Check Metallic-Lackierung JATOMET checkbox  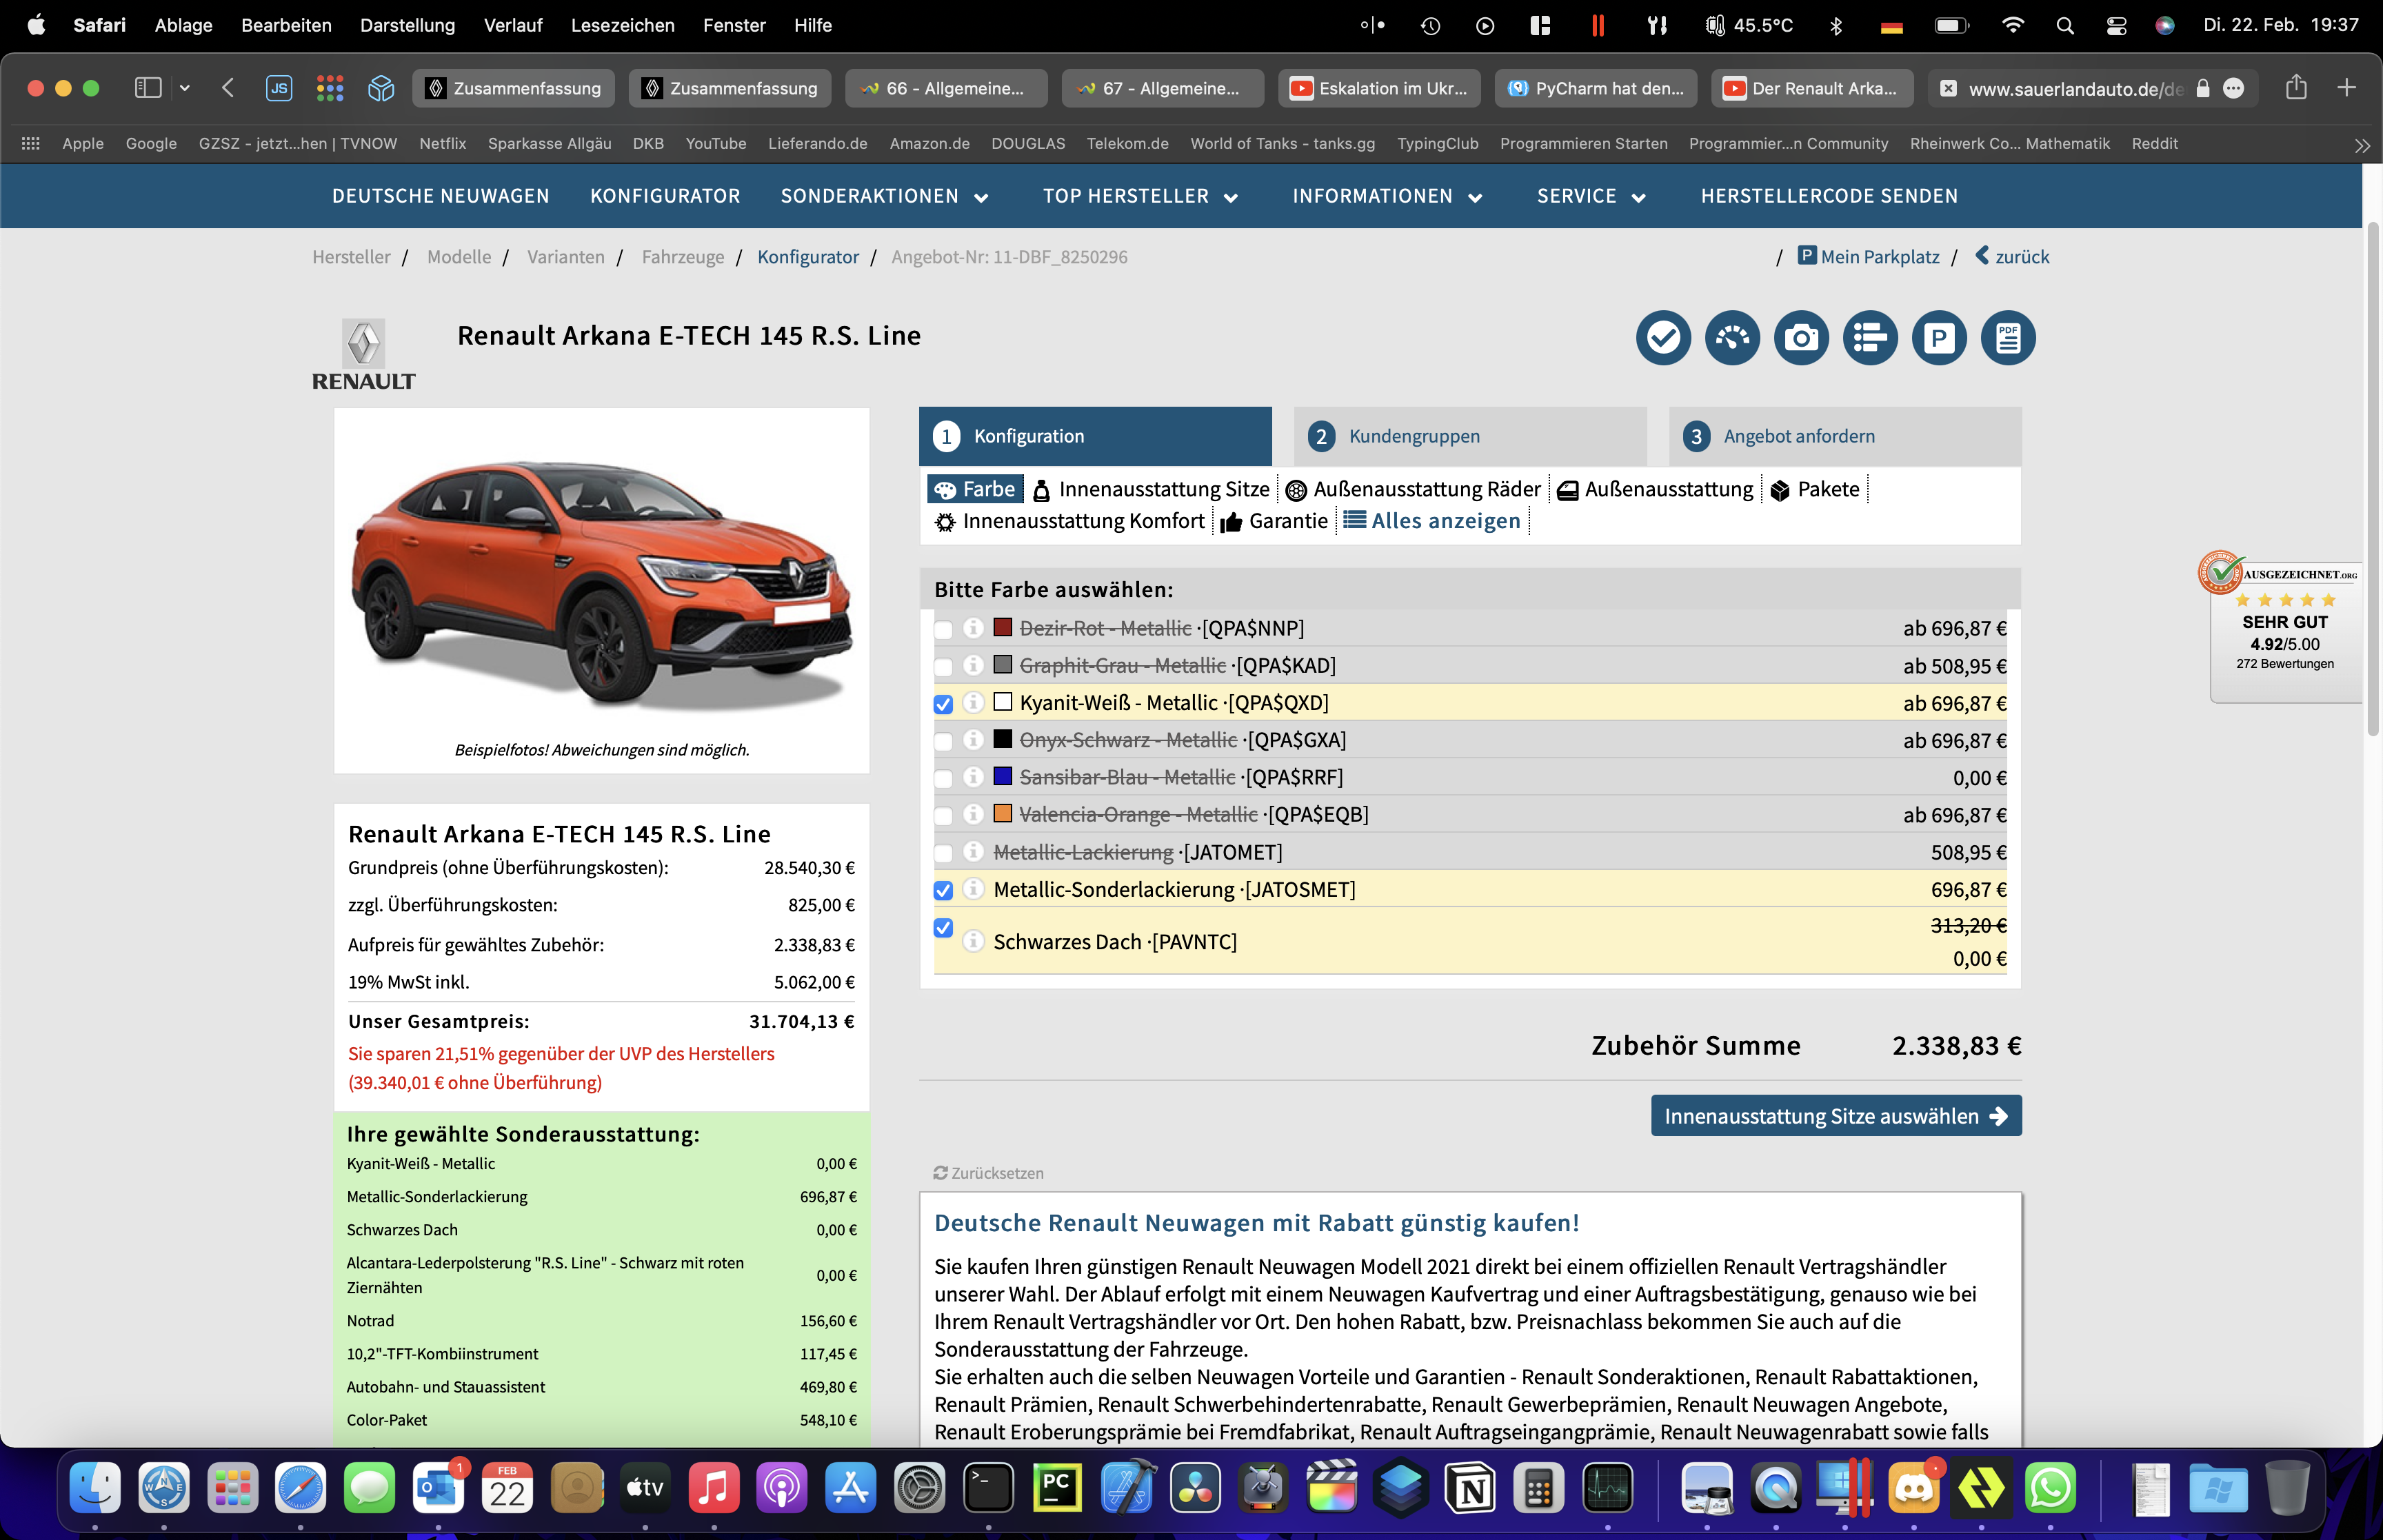coord(943,853)
